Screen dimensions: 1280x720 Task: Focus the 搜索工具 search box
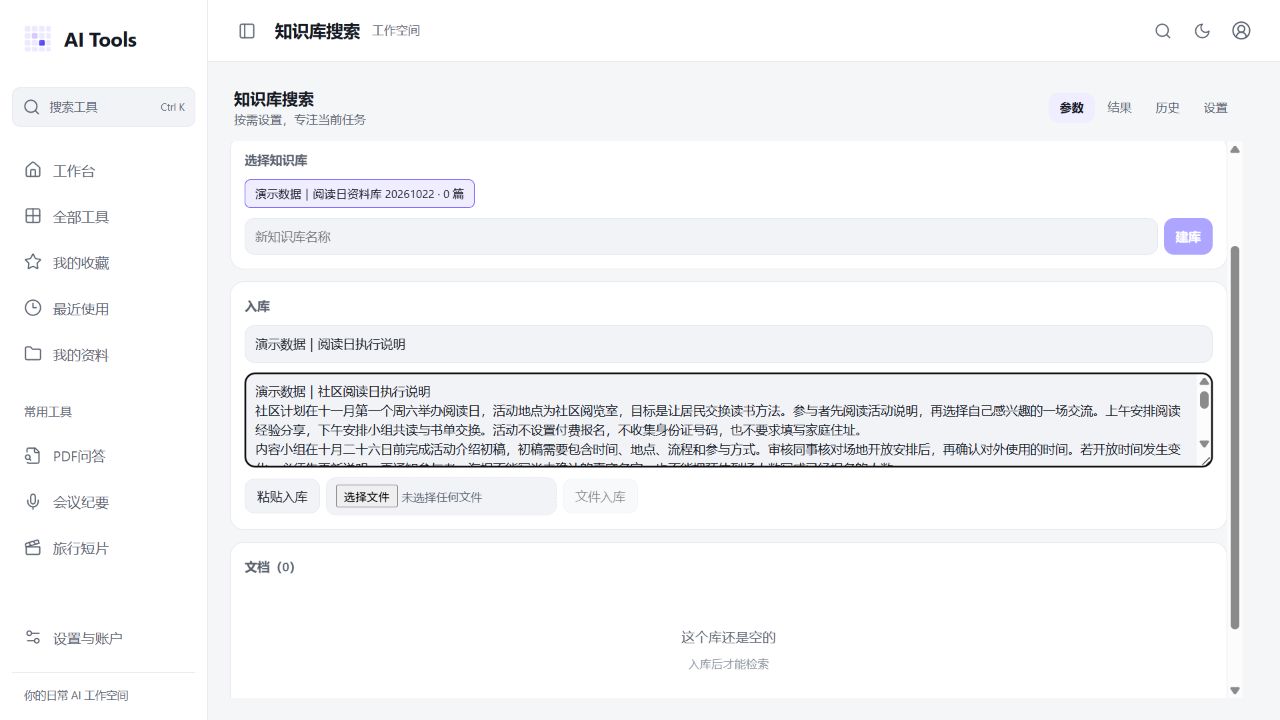(x=104, y=107)
